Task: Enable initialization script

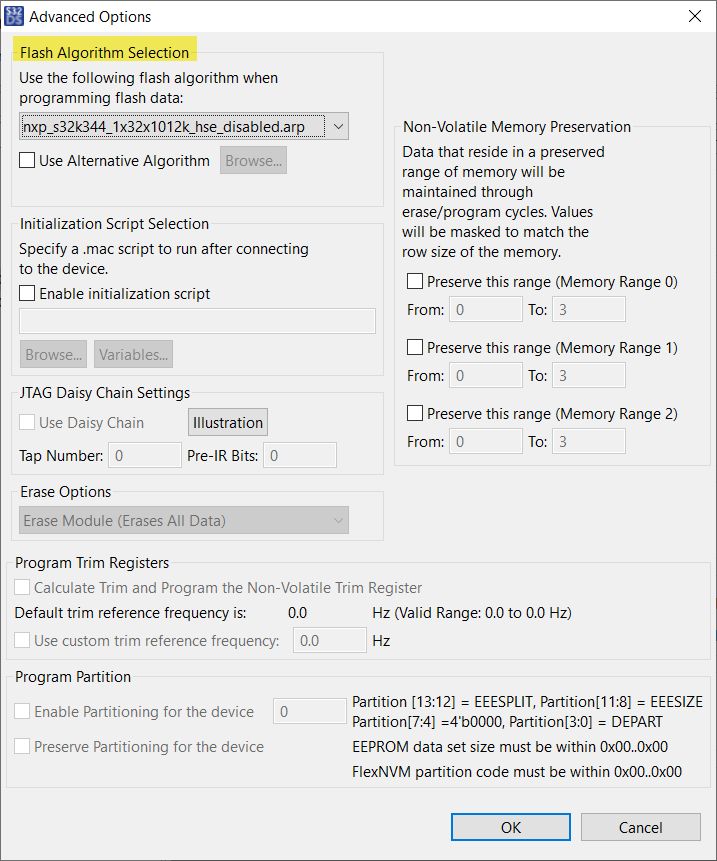Action: [x=25, y=293]
